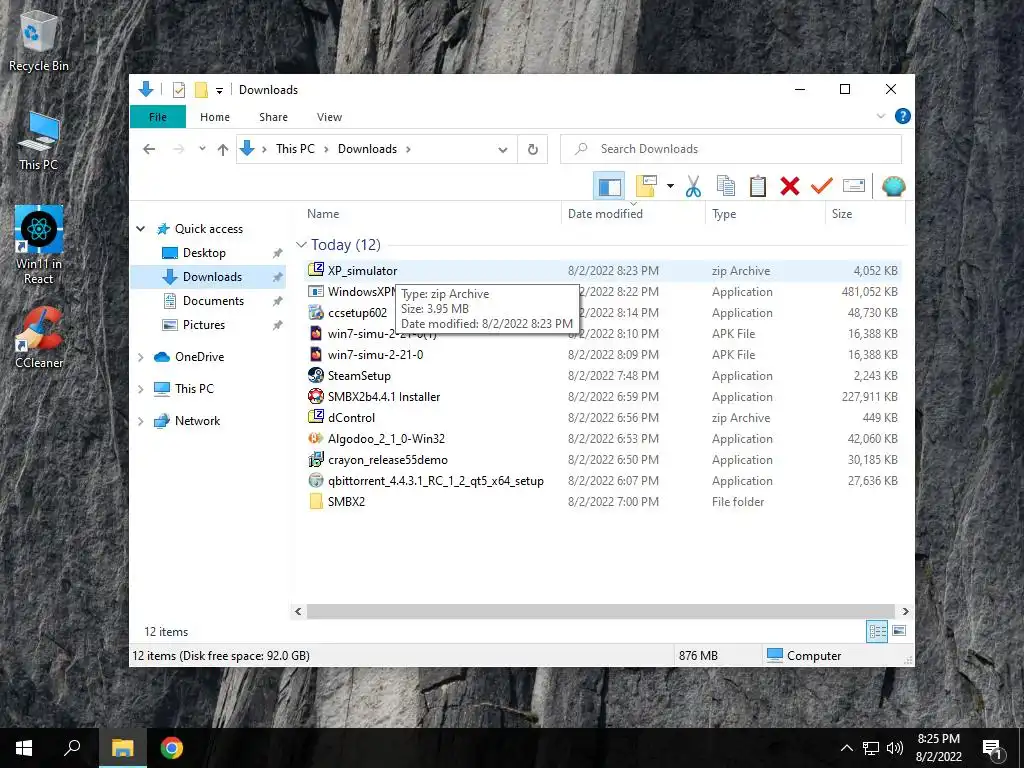The height and width of the screenshot is (768, 1024).
Task: Switch to large thumbnails view button
Action: point(899,631)
